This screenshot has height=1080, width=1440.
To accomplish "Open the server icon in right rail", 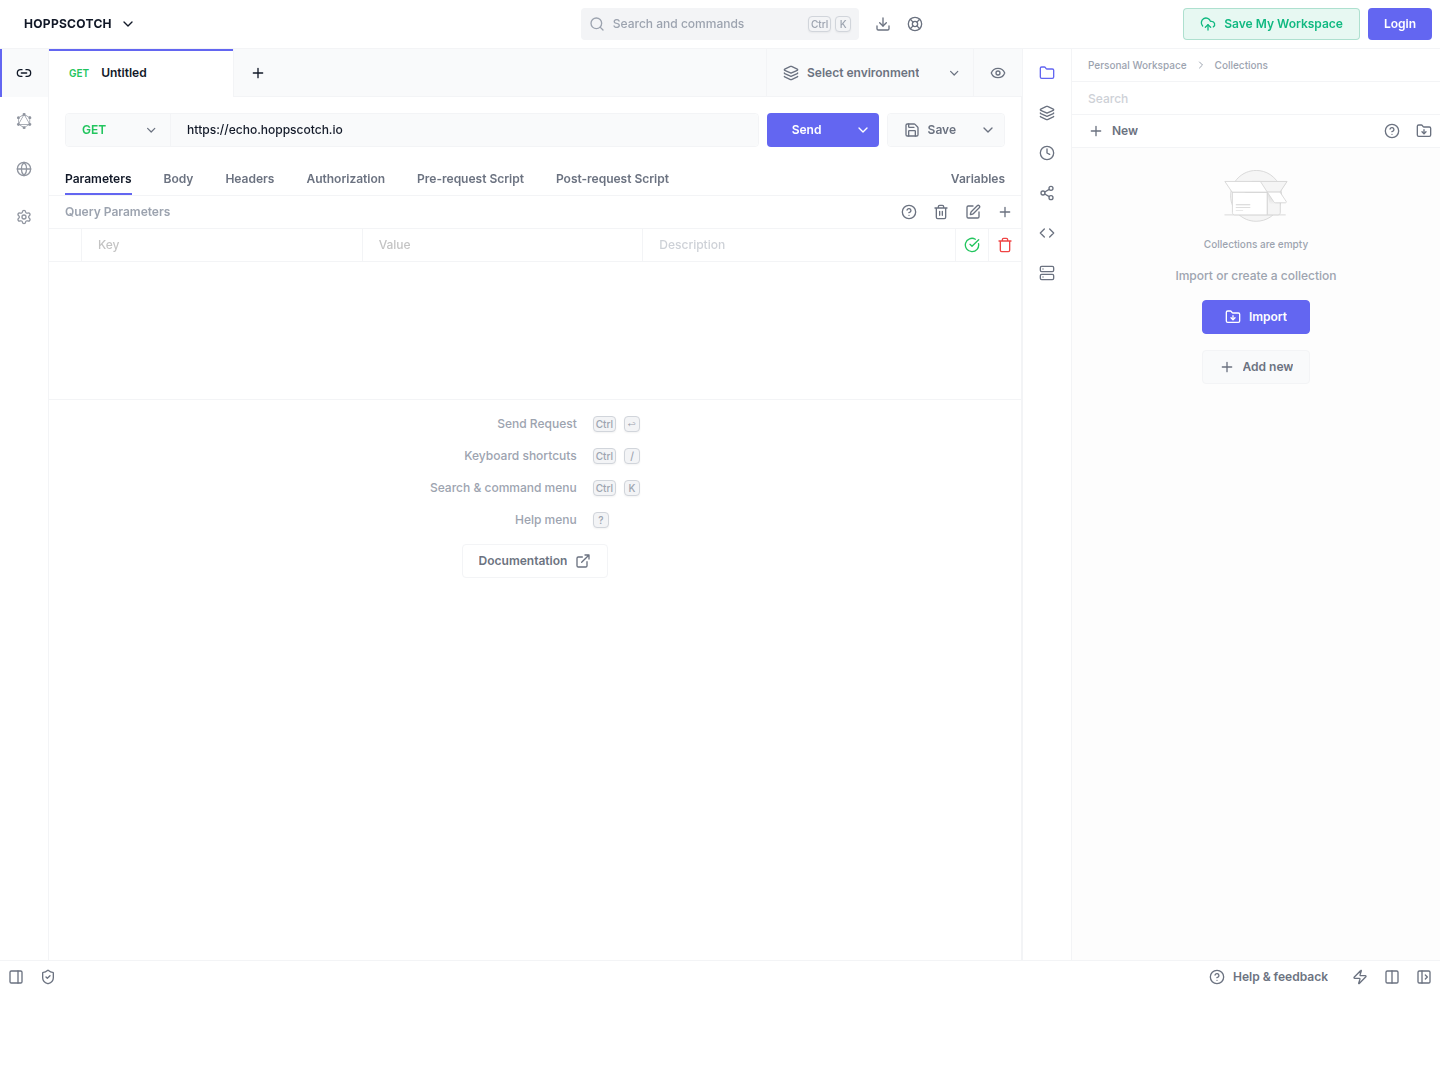I will 1047,273.
